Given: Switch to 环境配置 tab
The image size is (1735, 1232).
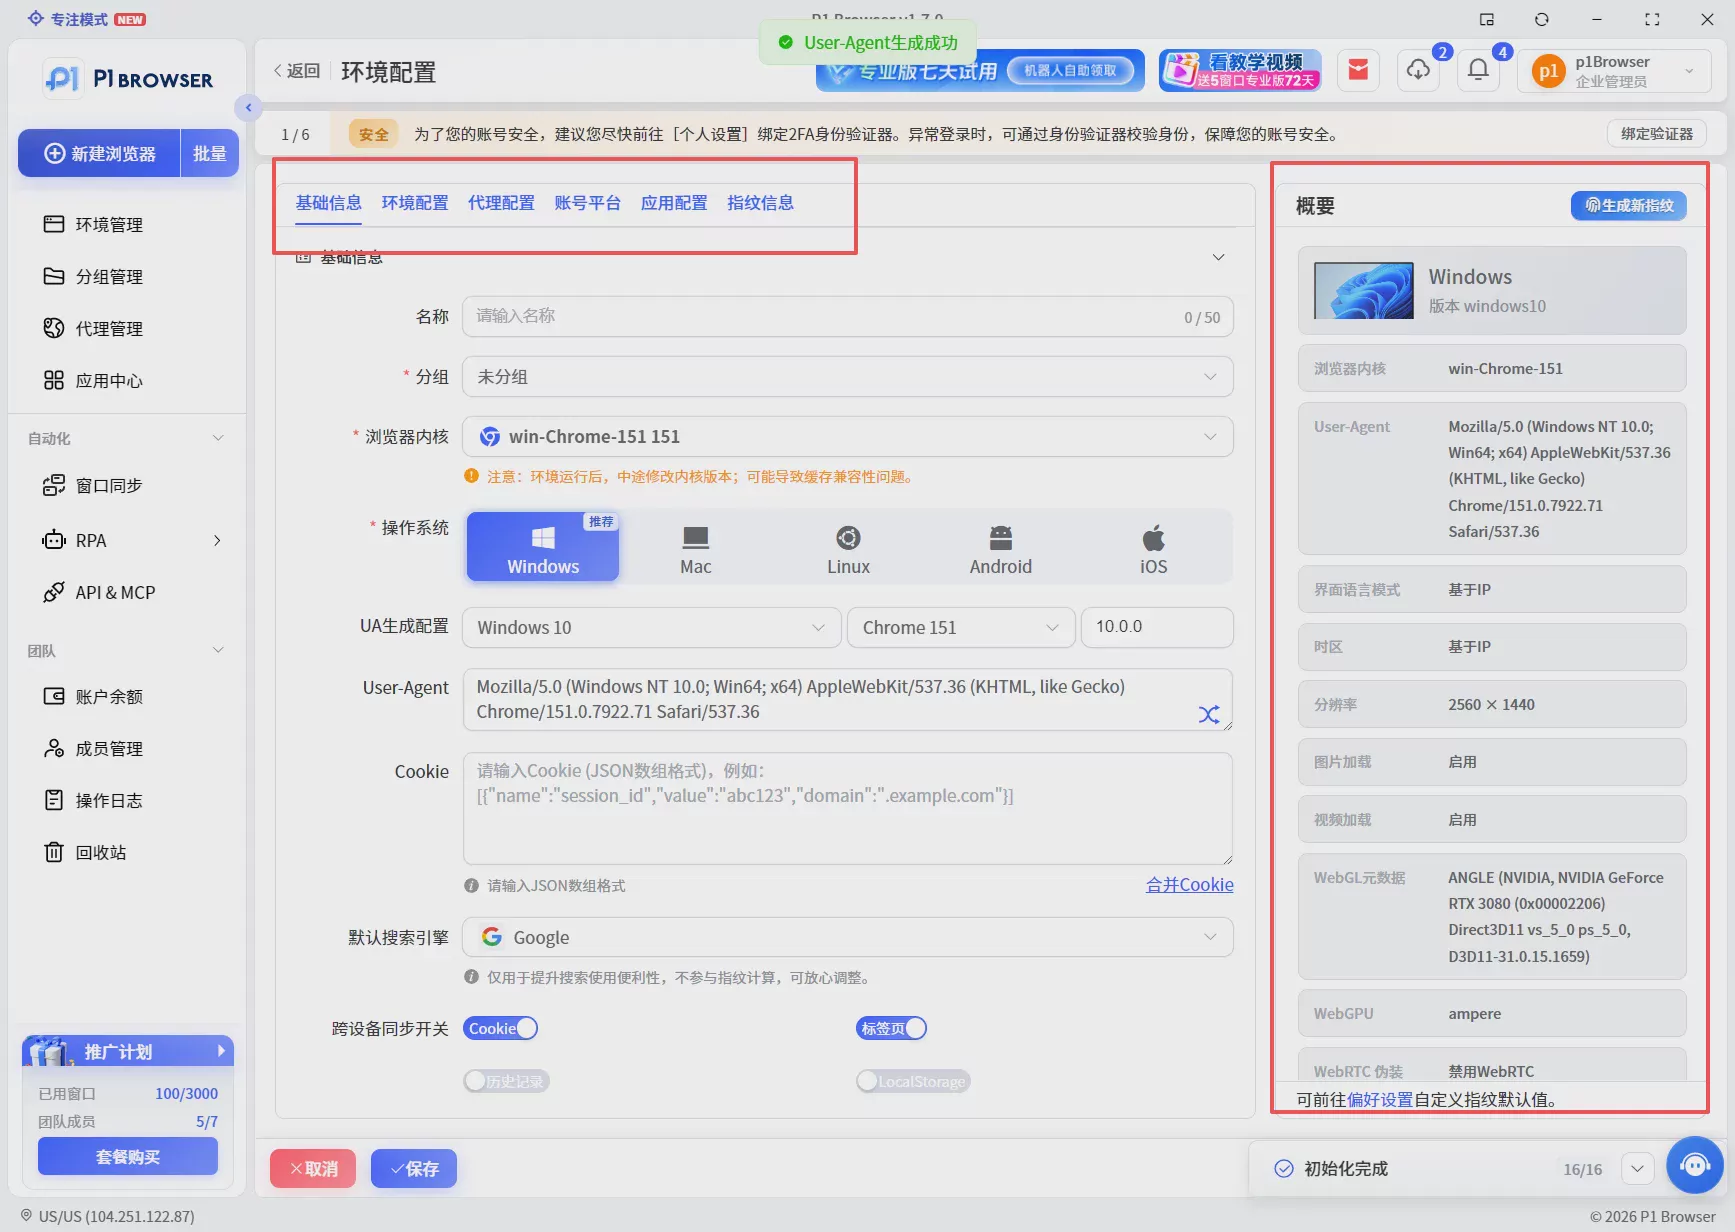Looking at the screenshot, I should 415,203.
